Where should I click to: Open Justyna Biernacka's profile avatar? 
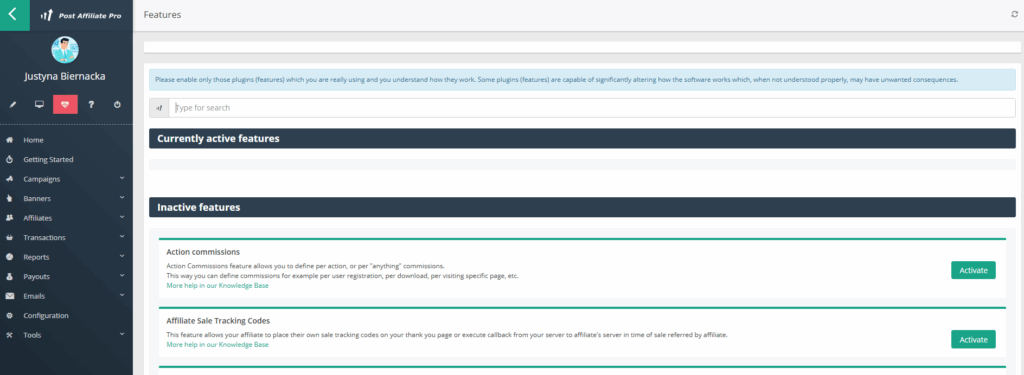tap(65, 50)
